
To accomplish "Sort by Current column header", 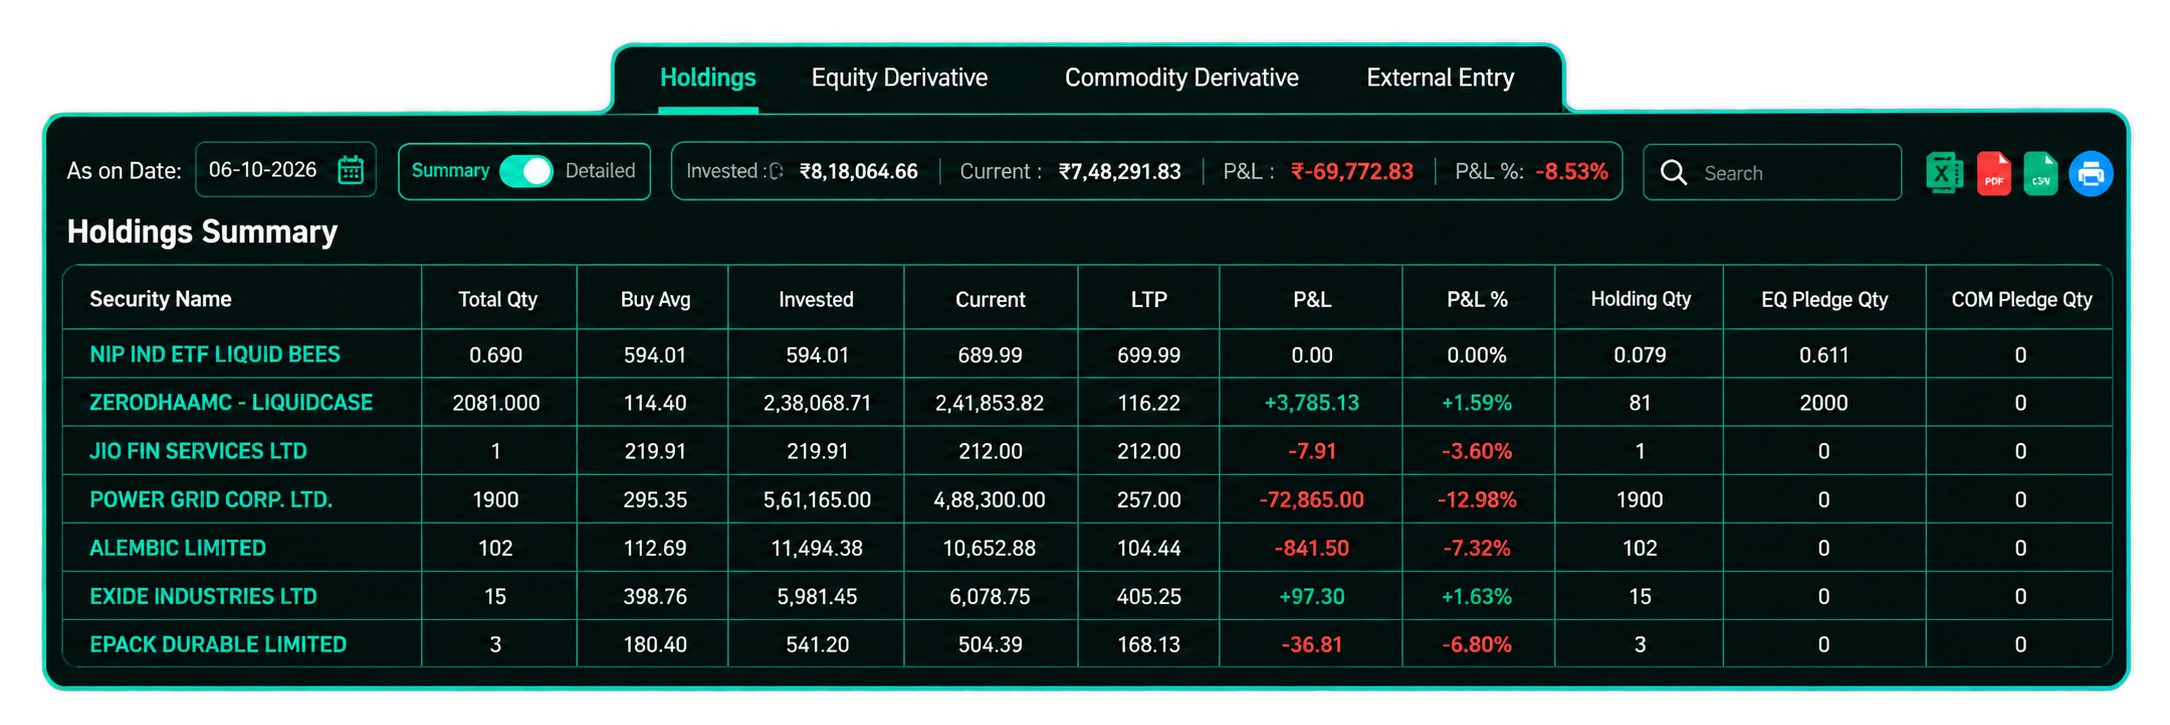I will 990,299.
